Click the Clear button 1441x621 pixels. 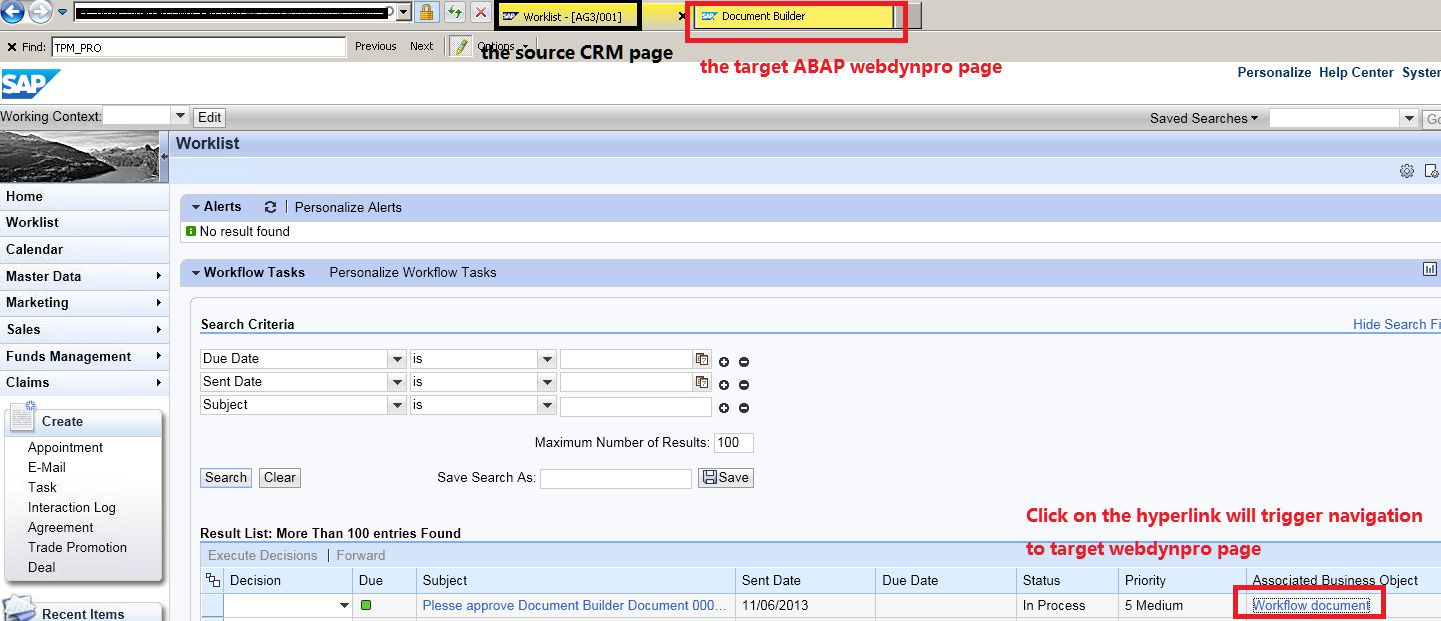[280, 478]
